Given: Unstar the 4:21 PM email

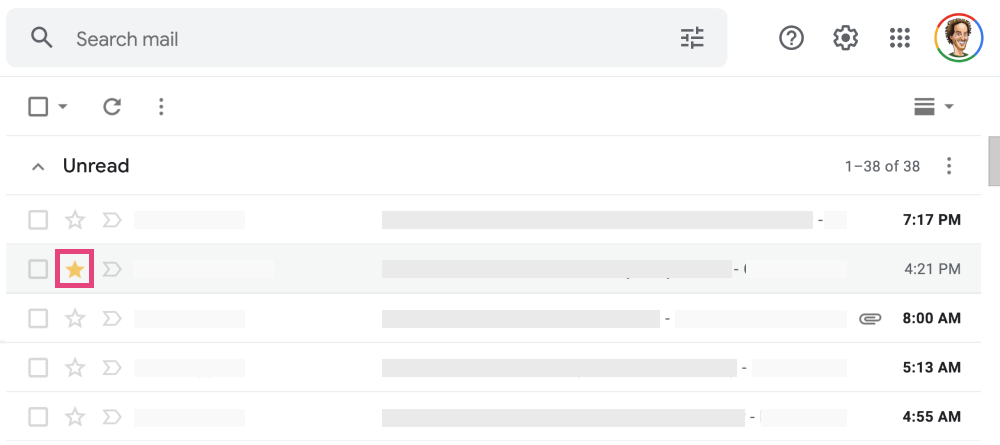Looking at the screenshot, I should pos(75,269).
